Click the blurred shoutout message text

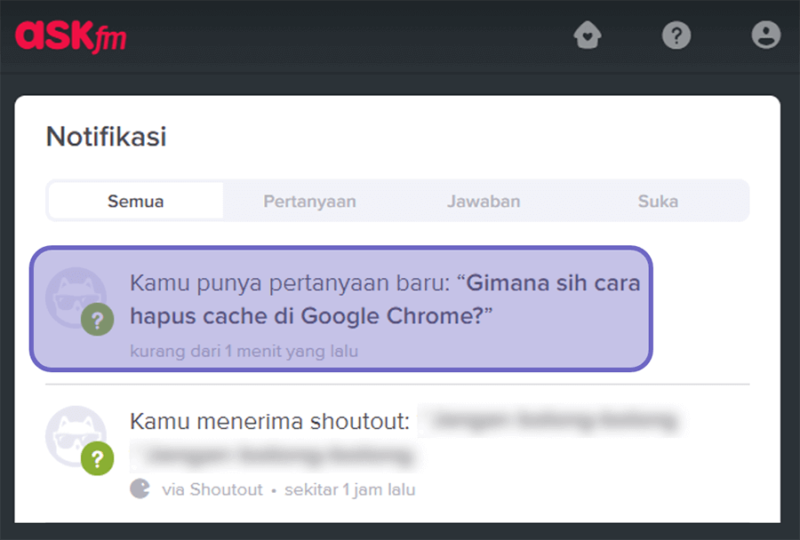point(406,437)
